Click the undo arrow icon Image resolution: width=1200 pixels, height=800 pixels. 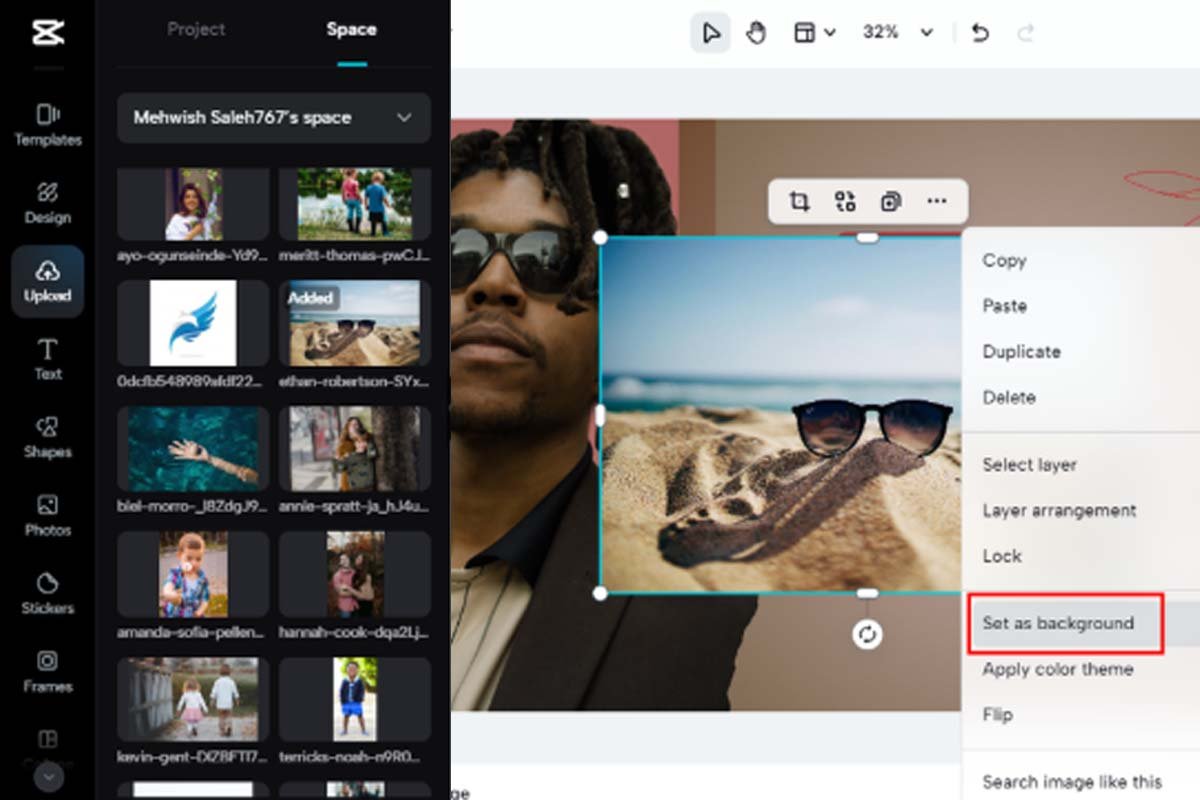[x=980, y=33]
